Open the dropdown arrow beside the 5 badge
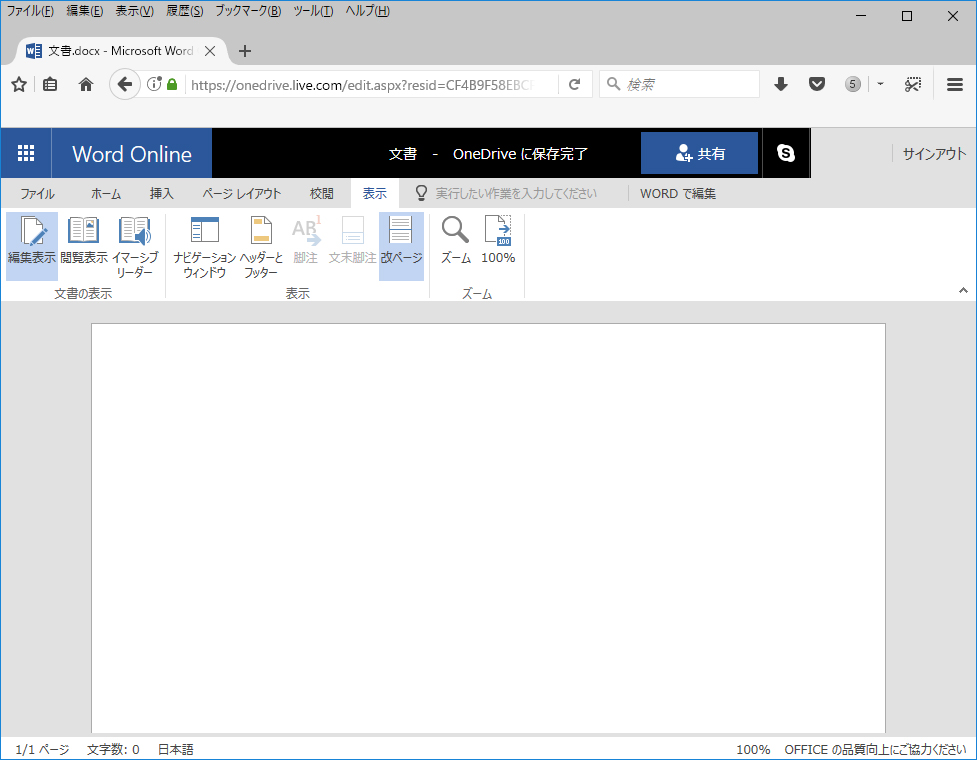 pyautogui.click(x=880, y=83)
